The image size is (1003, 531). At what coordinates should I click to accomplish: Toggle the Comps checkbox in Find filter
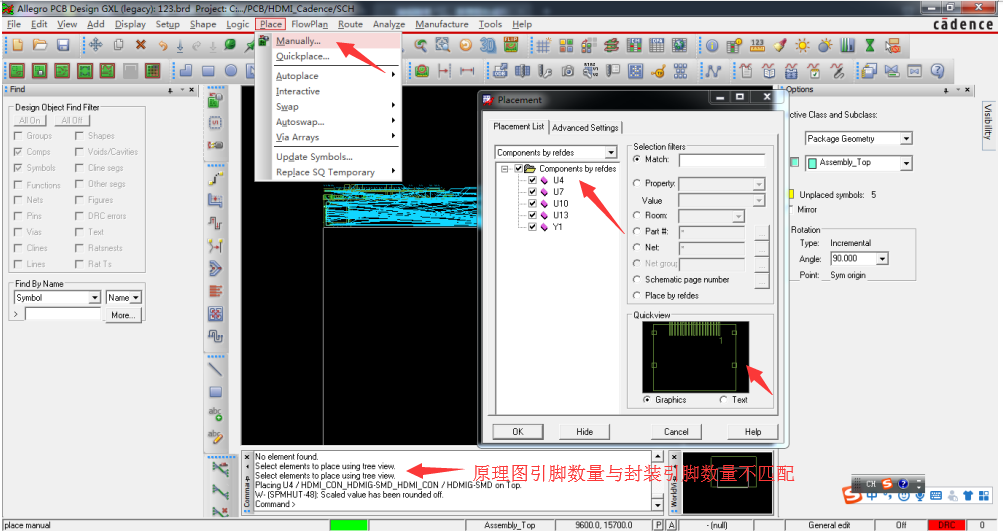(x=18, y=152)
